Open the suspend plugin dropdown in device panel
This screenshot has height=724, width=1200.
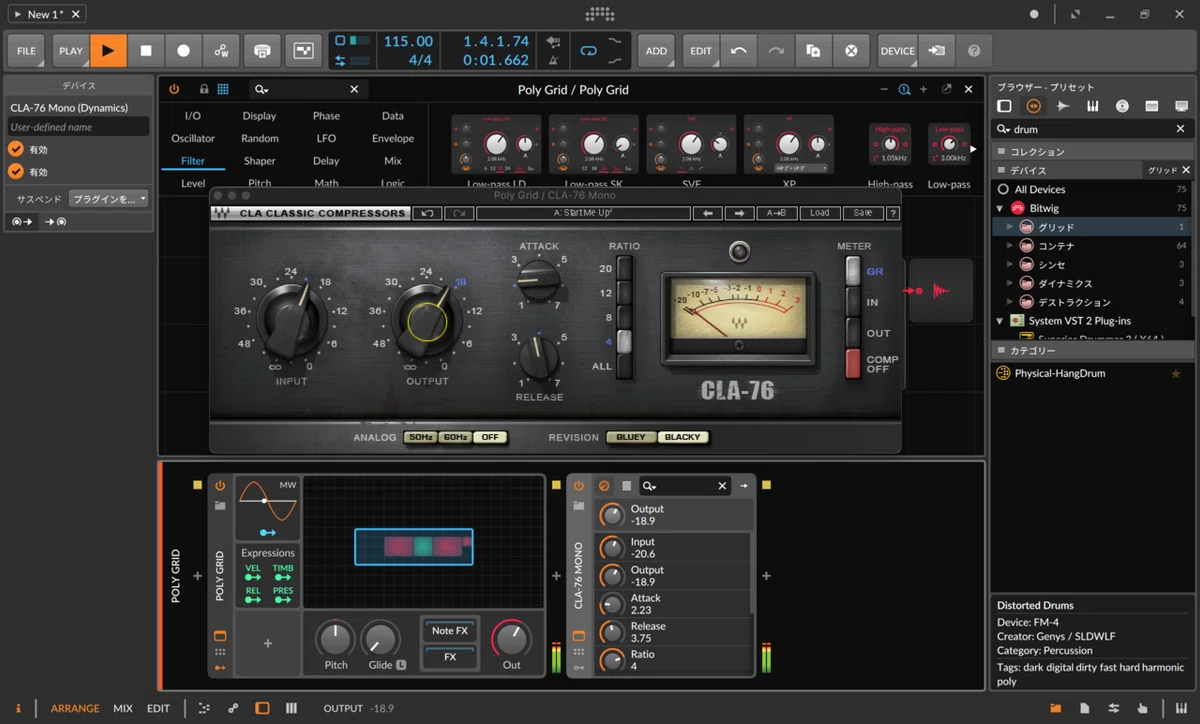pos(108,199)
